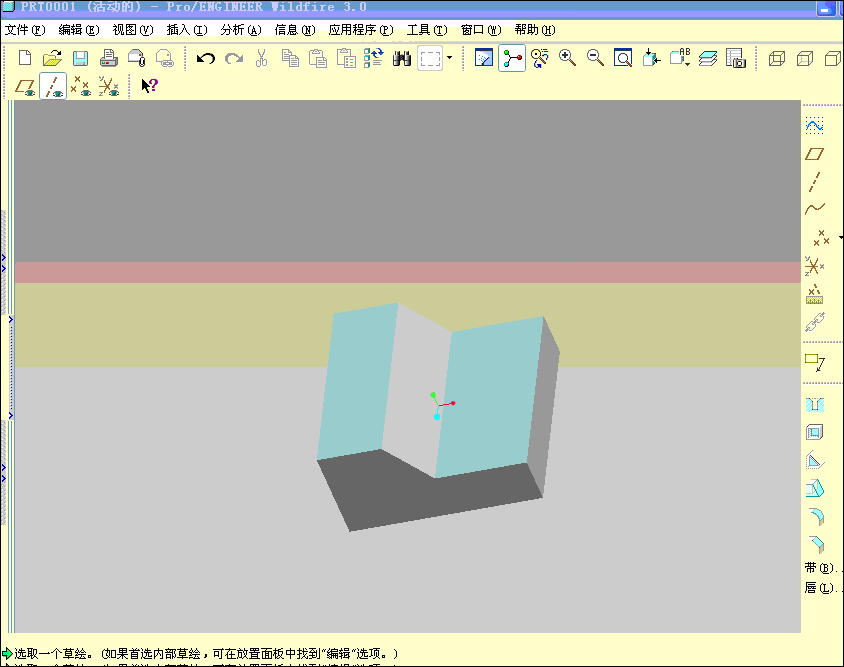Select the dashed selection box tool
Screen dimensions: 844x667
(430, 58)
